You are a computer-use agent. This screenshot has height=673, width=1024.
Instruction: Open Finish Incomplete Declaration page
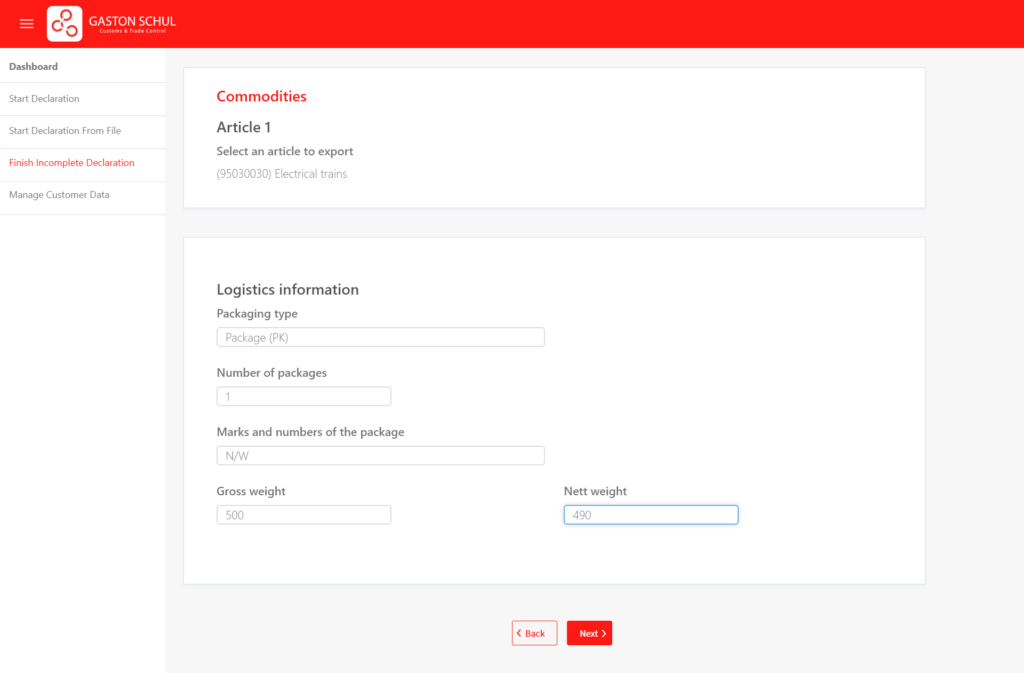pos(72,163)
